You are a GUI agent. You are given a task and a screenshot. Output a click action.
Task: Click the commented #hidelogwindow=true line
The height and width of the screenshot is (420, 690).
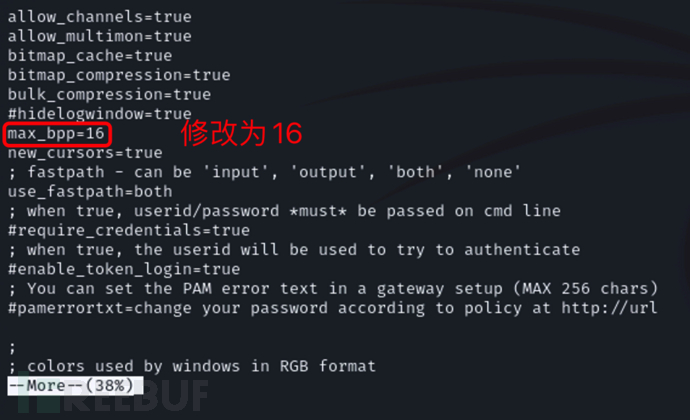tap(99, 114)
